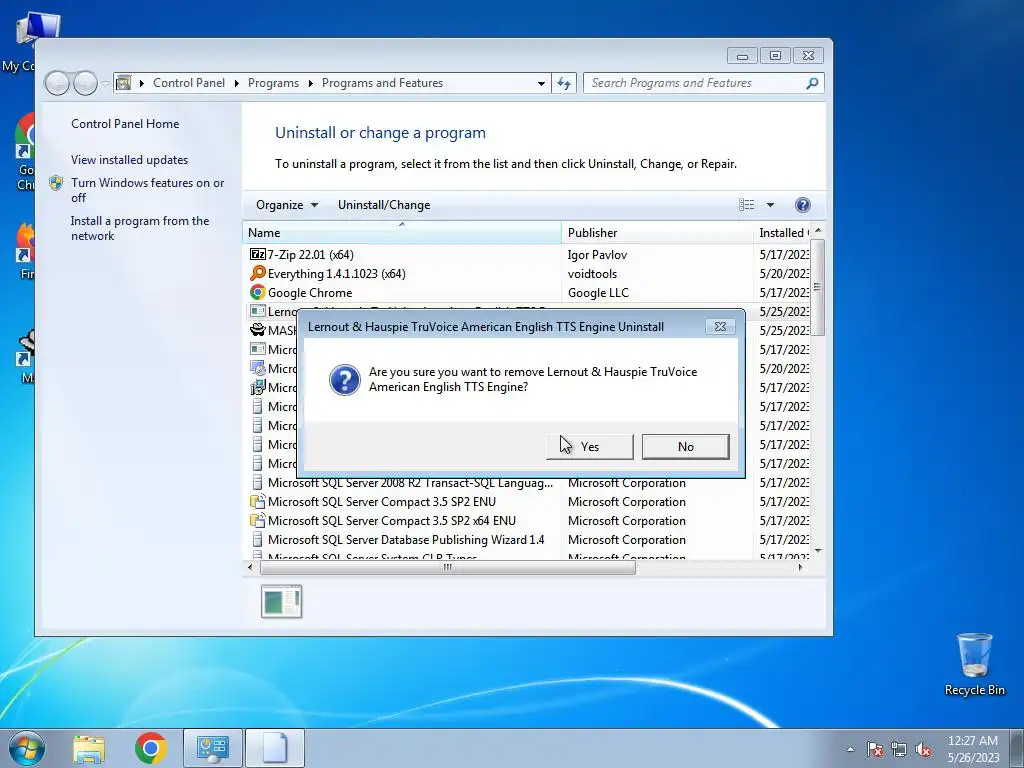Click the Lernout & Hauspie entry icon
This screenshot has width=1024, height=768.
pyautogui.click(x=257, y=312)
